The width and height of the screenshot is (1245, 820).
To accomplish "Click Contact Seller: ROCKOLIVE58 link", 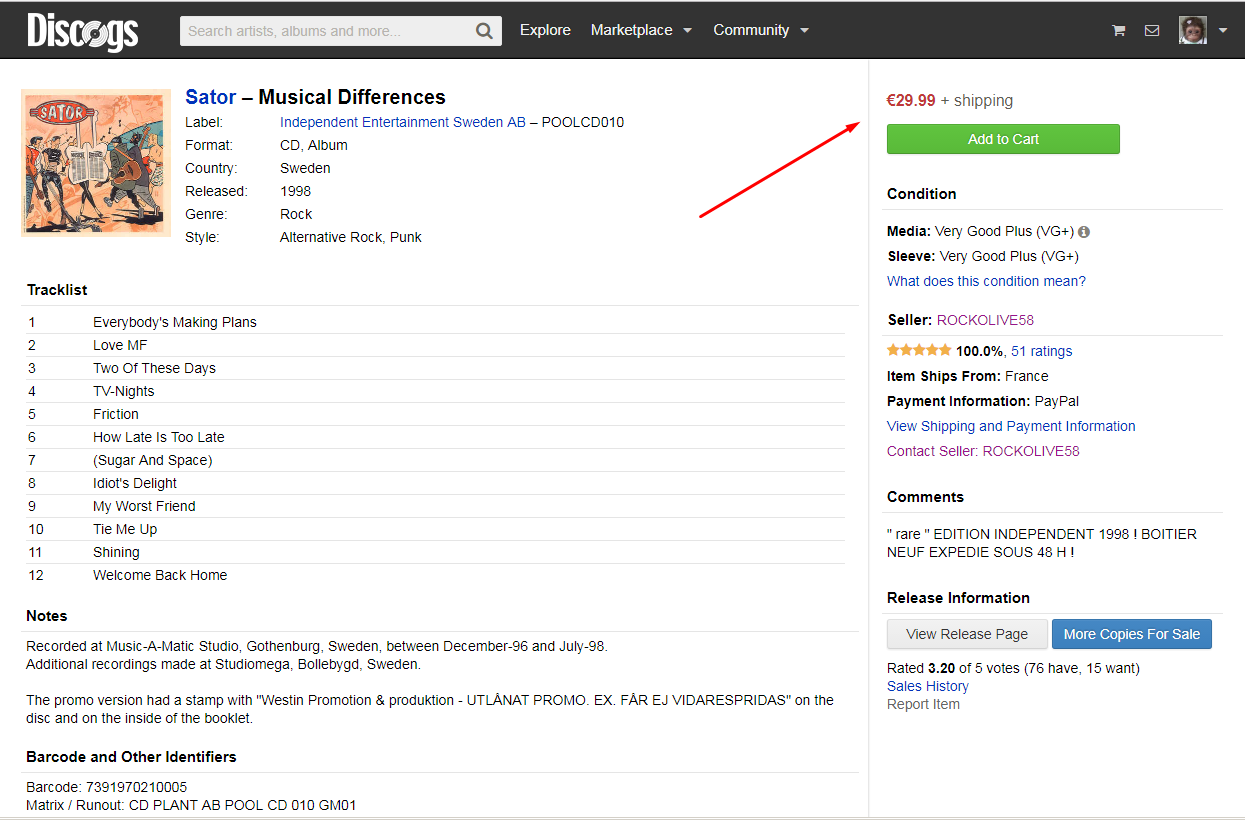I will coord(983,451).
